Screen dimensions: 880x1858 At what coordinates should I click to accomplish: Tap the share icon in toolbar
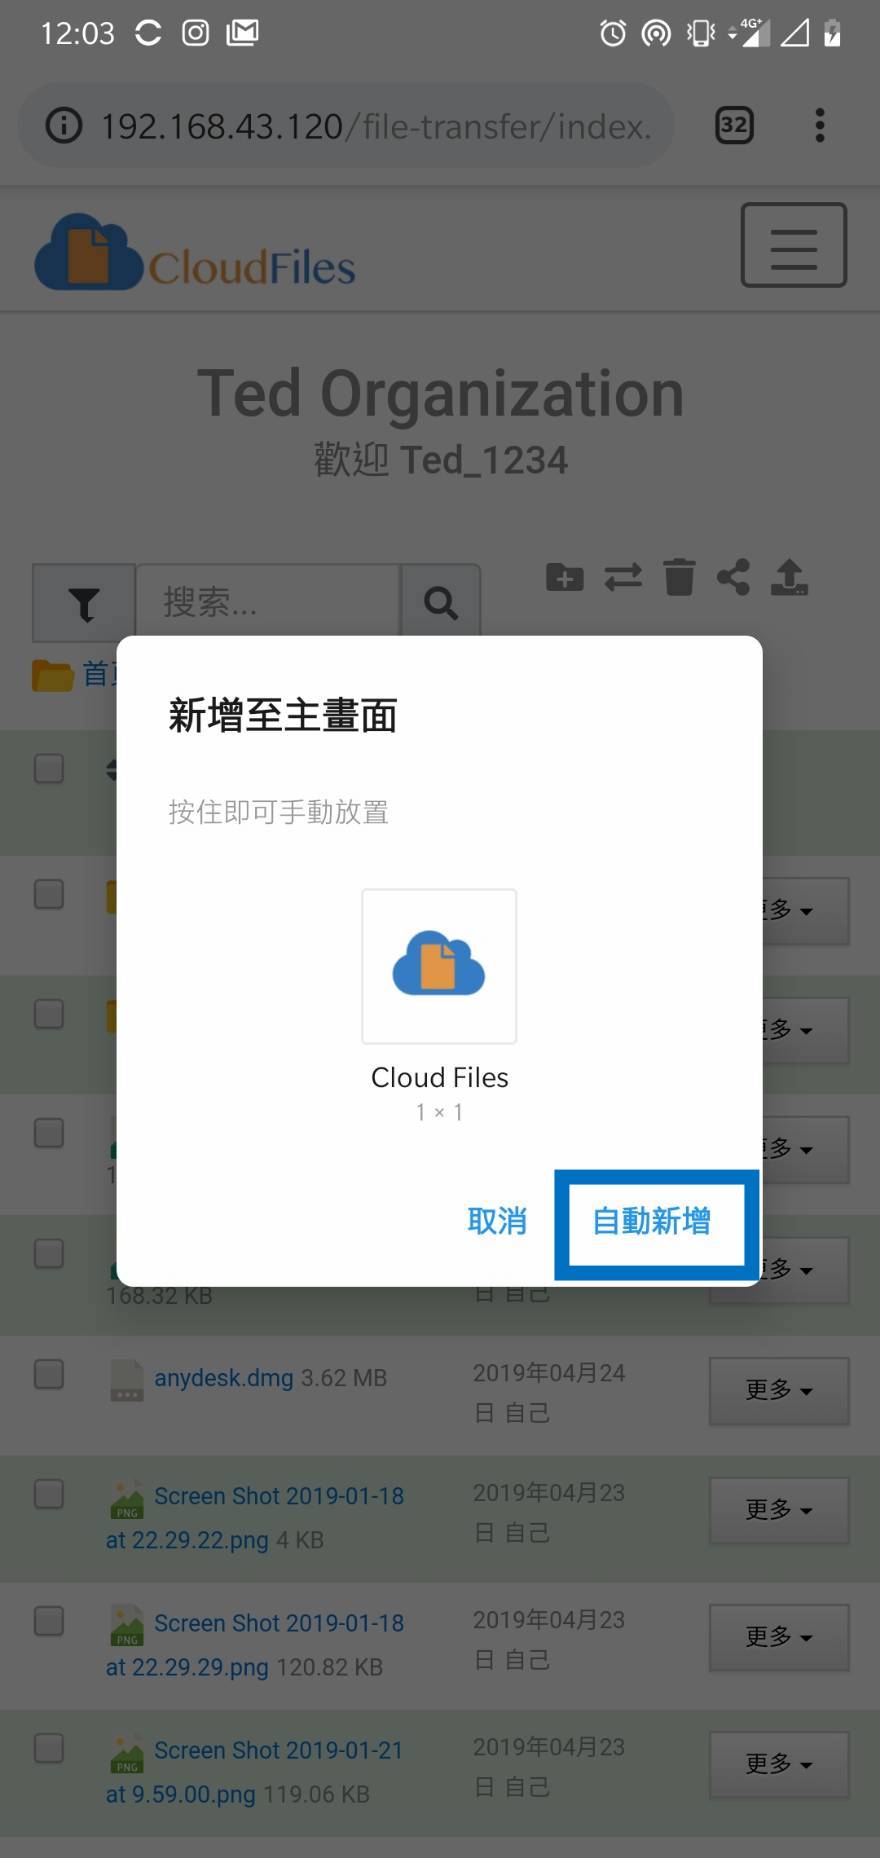733,577
